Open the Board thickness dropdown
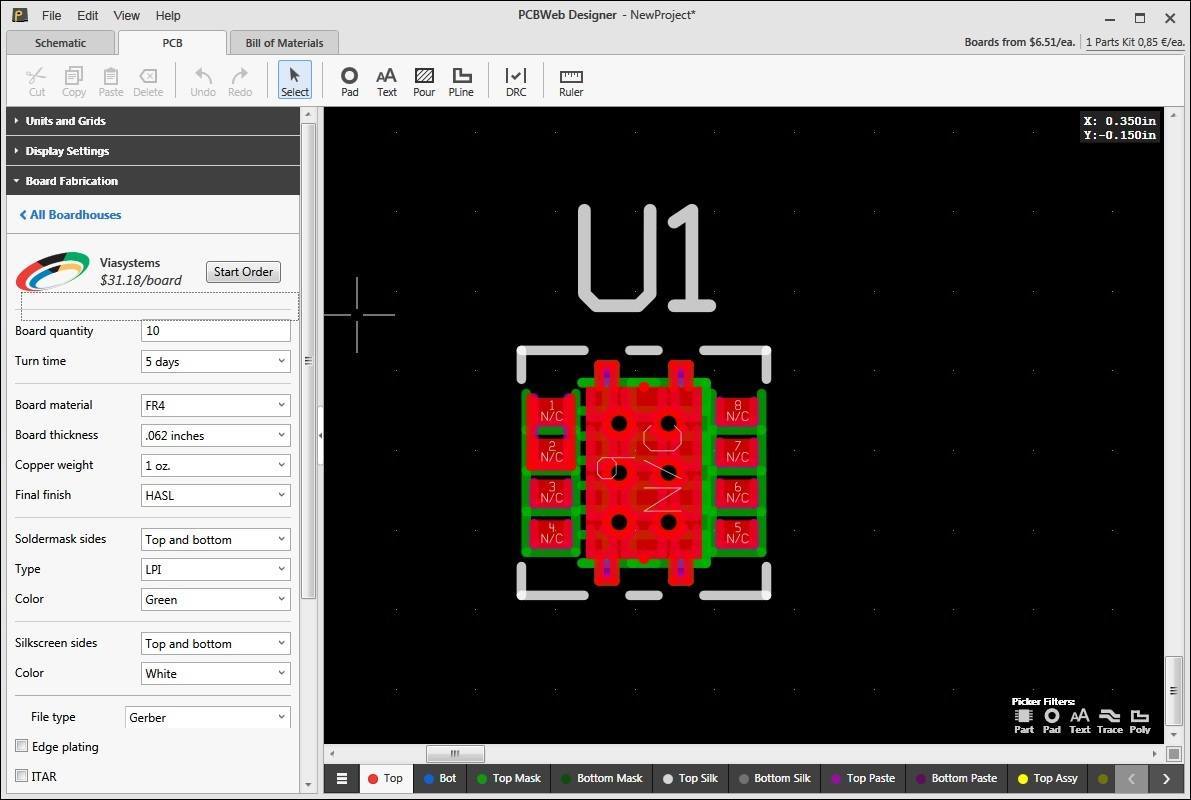This screenshot has width=1191, height=800. tap(216, 435)
